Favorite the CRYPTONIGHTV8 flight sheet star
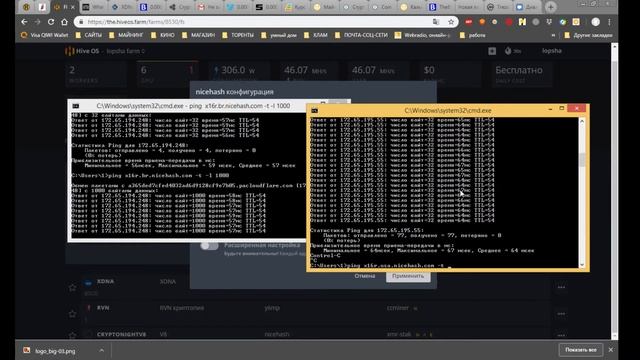The image size is (640, 360). [x=72, y=335]
